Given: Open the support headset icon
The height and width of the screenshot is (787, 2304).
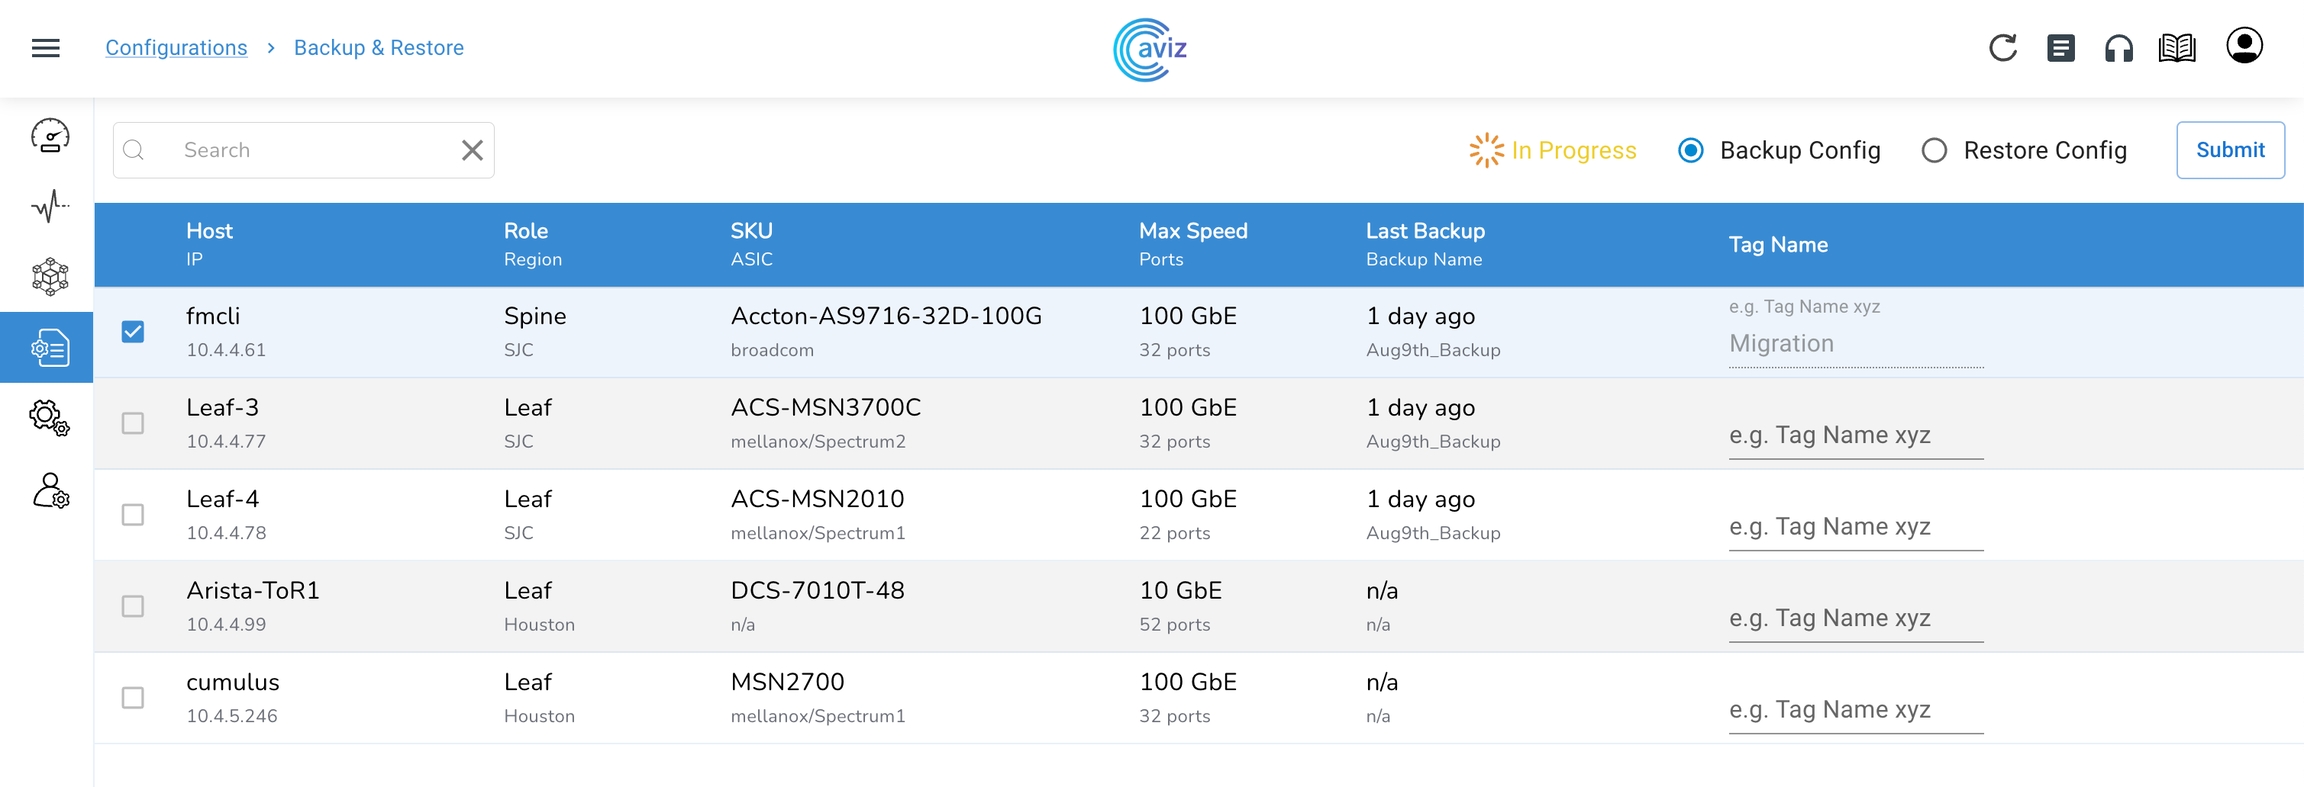Looking at the screenshot, I should pos(2119,48).
